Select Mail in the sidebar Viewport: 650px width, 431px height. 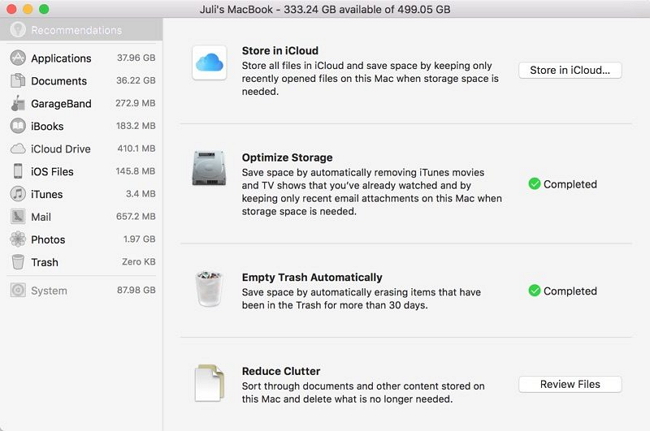coord(81,216)
